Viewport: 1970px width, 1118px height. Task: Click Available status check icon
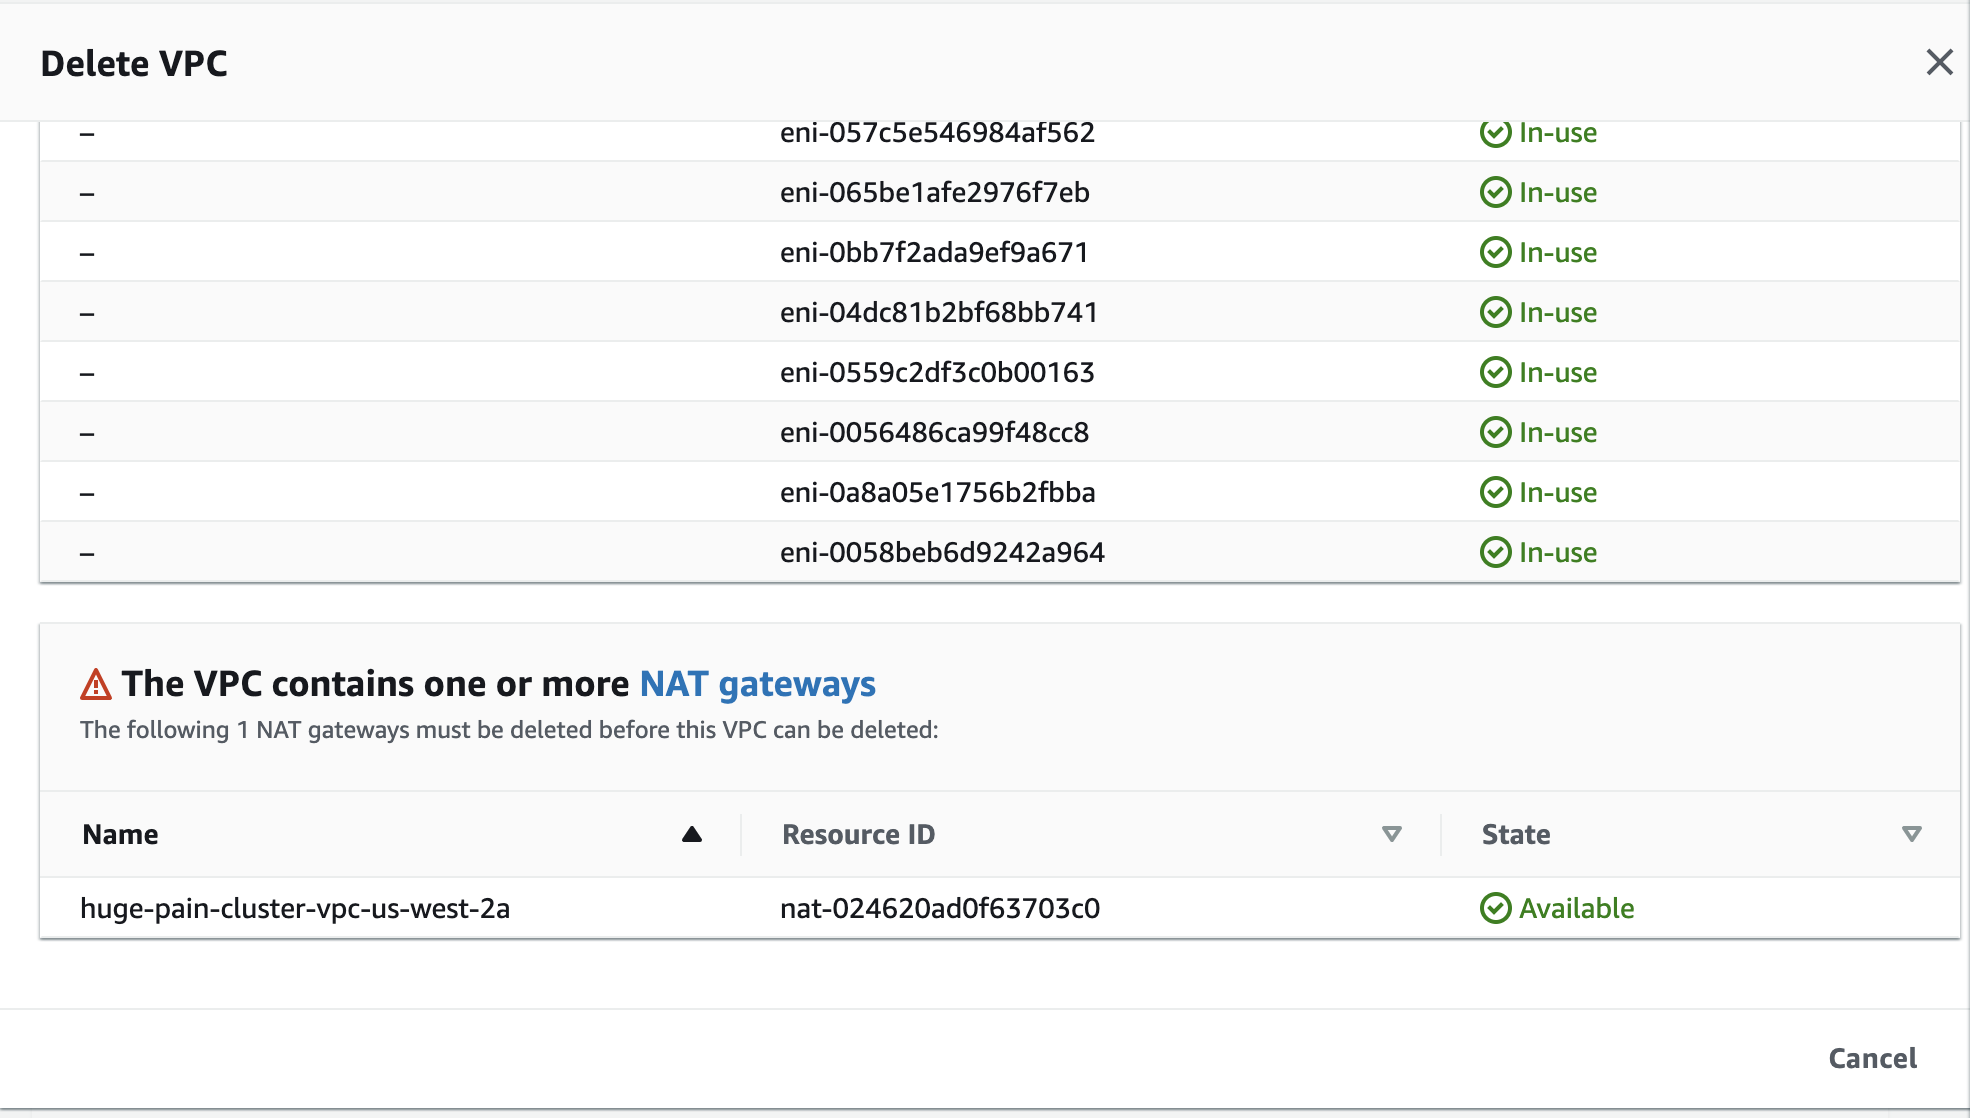tap(1495, 908)
